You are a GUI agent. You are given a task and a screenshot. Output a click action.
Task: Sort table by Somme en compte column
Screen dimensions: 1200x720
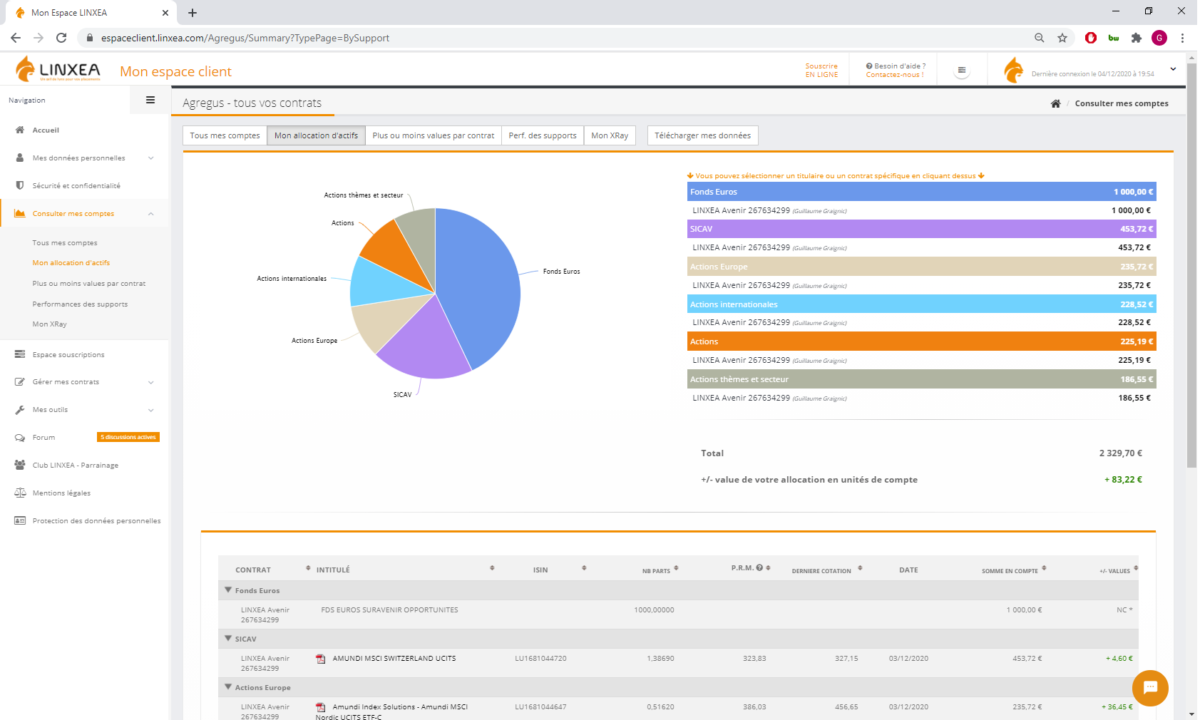pos(1011,569)
